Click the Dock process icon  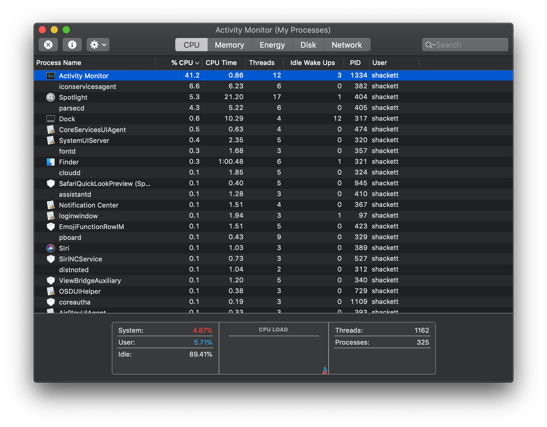coord(51,119)
